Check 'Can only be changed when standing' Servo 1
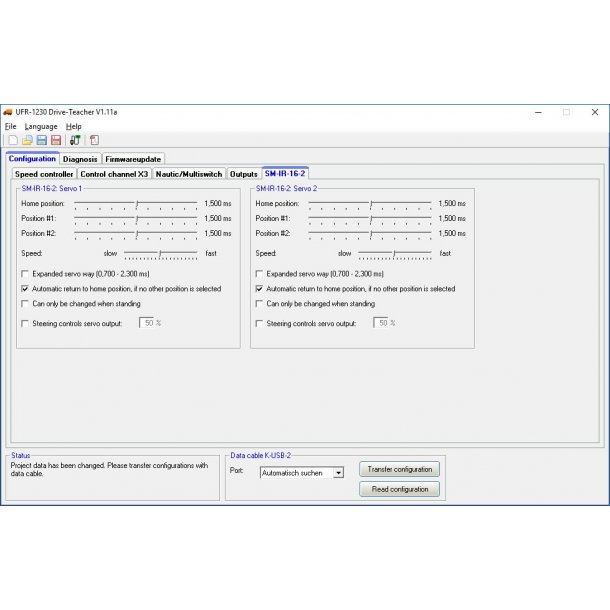Viewport: 610px width, 610px height. pyautogui.click(x=25, y=304)
